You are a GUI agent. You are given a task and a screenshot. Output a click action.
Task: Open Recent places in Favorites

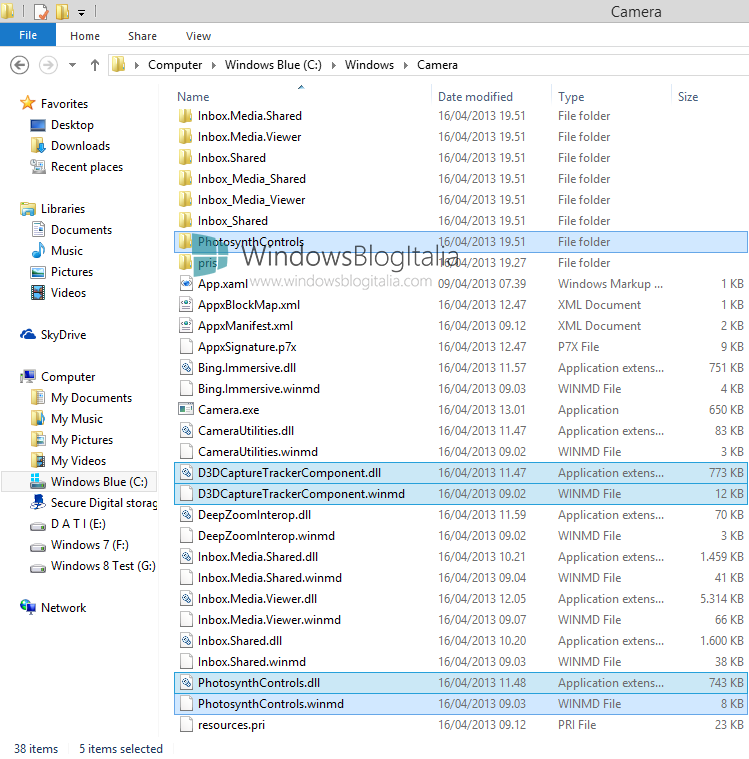tap(87, 167)
